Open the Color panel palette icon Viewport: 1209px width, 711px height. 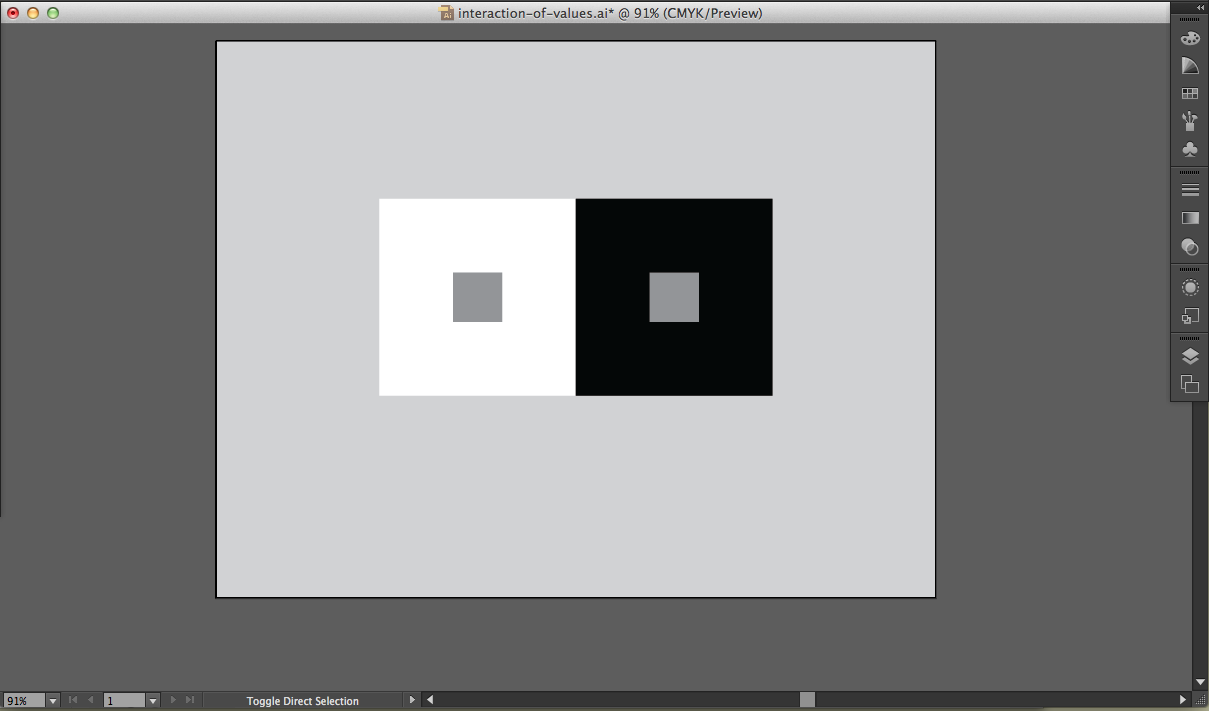click(1189, 39)
